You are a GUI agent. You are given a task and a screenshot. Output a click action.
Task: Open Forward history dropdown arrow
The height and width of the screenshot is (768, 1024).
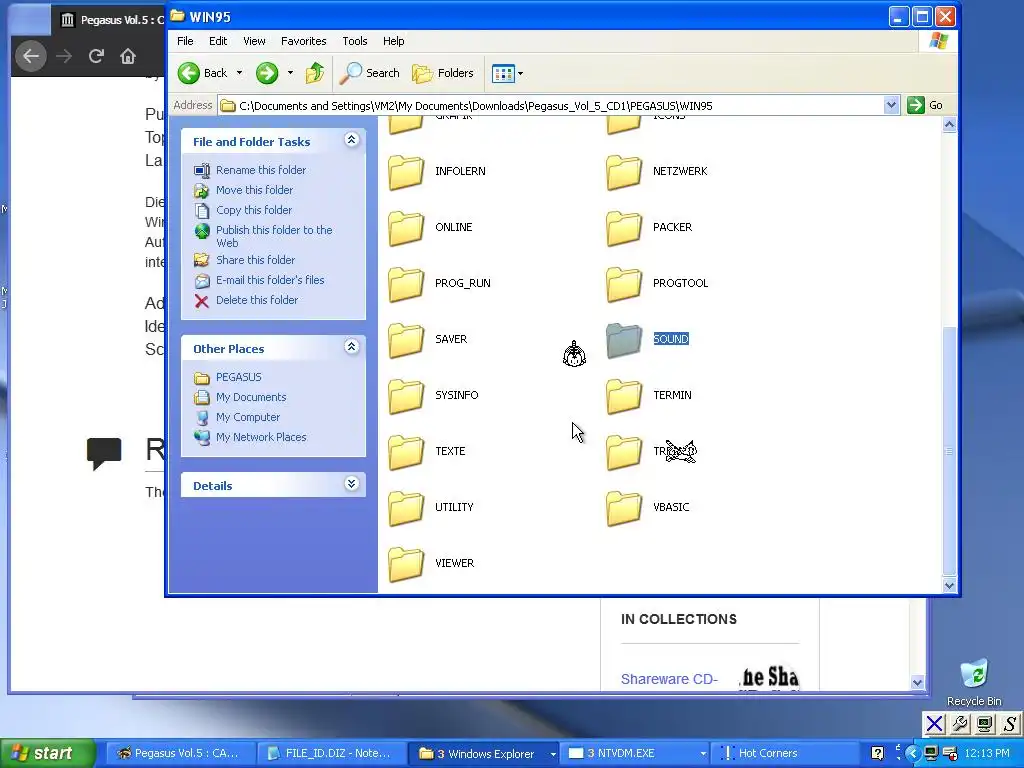click(290, 73)
